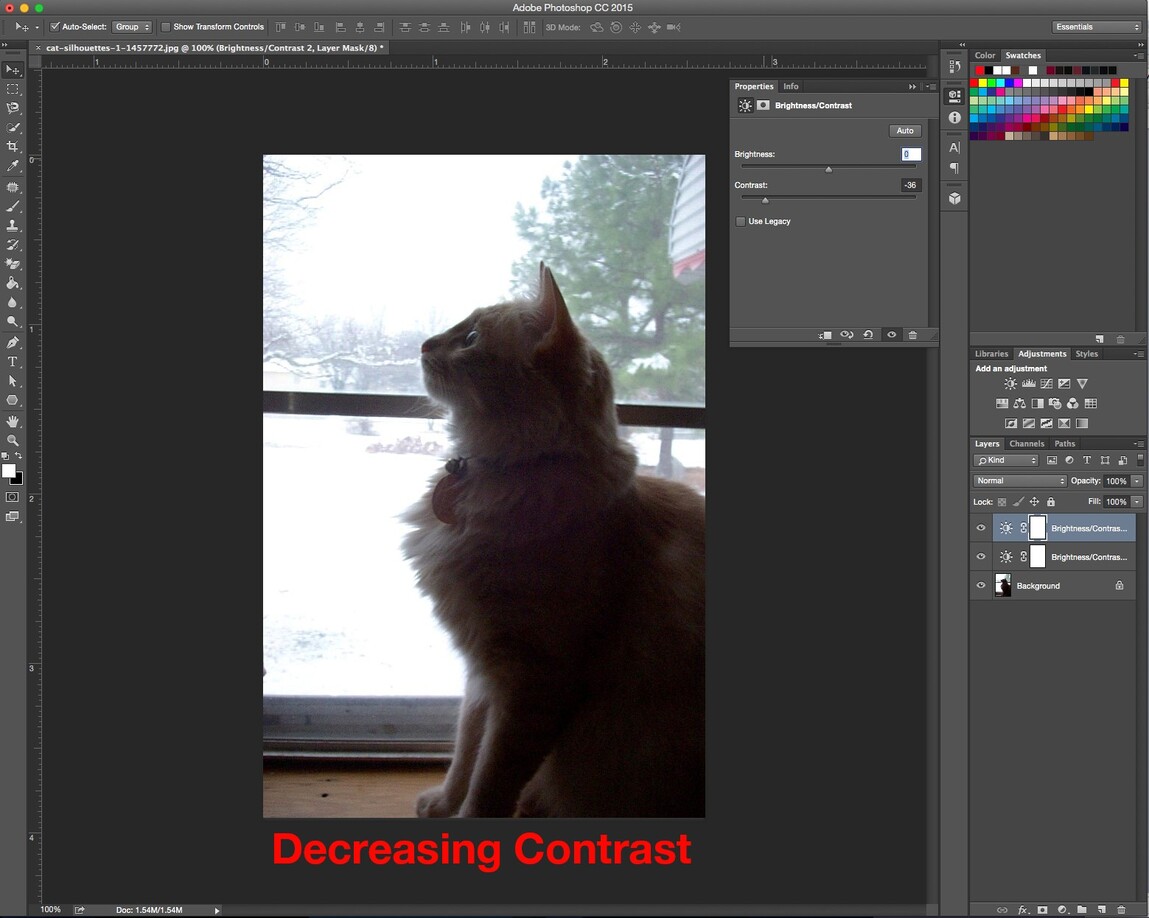Switch to the Channels tab
1149x918 pixels.
(x=1027, y=444)
